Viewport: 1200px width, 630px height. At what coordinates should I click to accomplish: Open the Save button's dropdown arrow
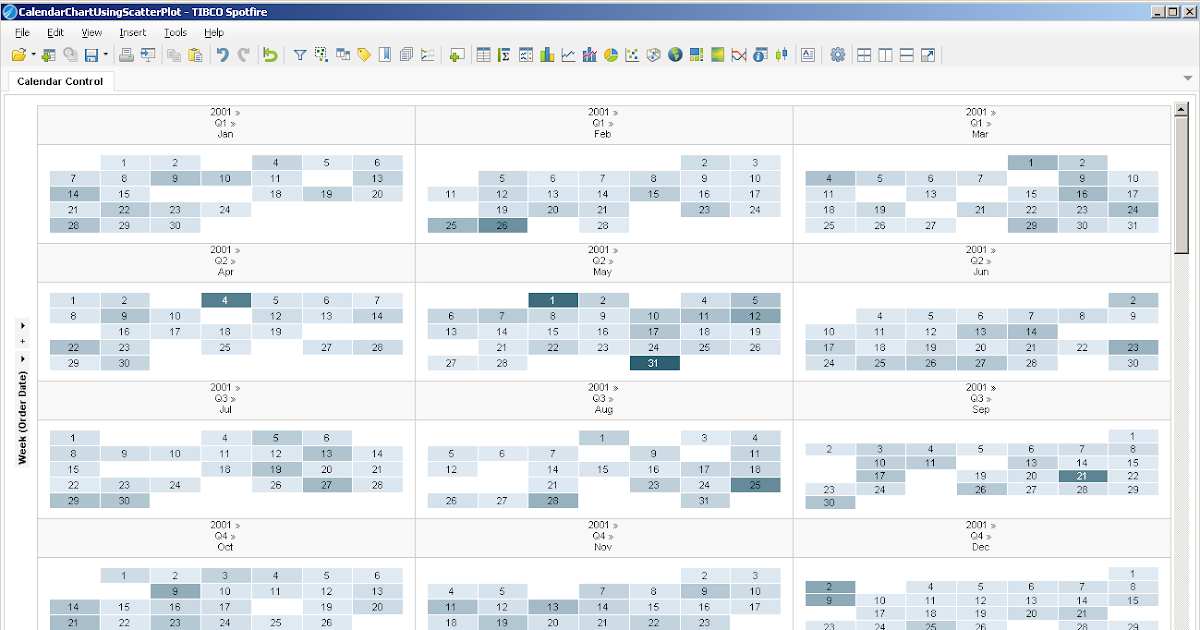pos(105,55)
